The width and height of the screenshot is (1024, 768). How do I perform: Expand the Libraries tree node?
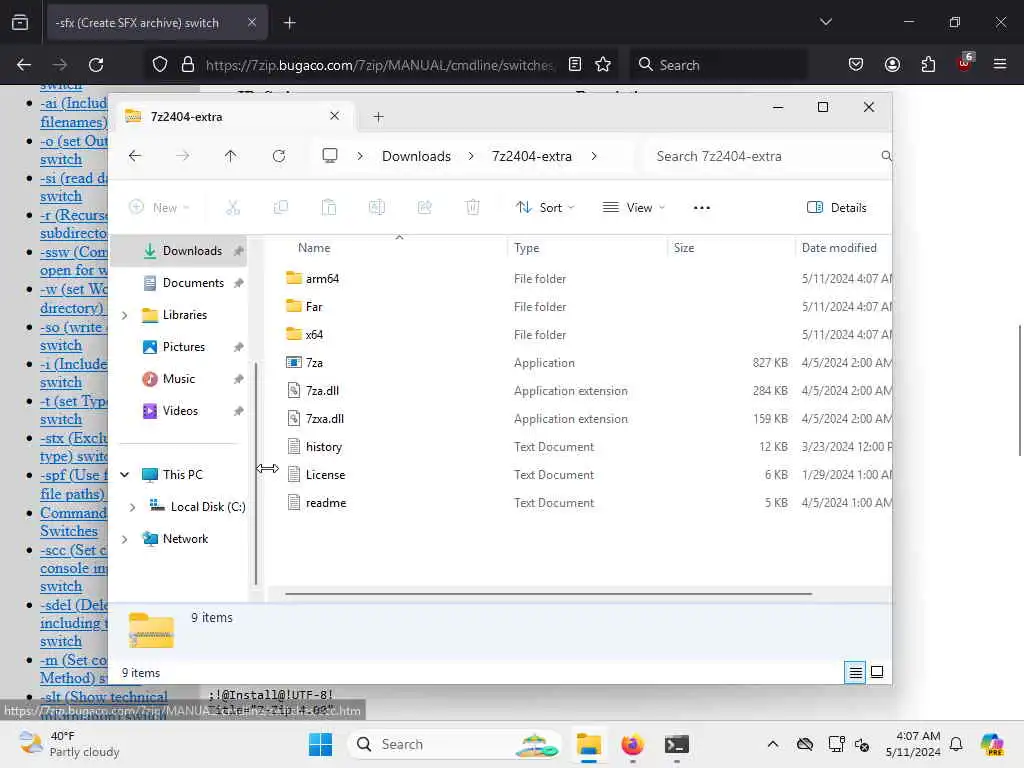125,315
